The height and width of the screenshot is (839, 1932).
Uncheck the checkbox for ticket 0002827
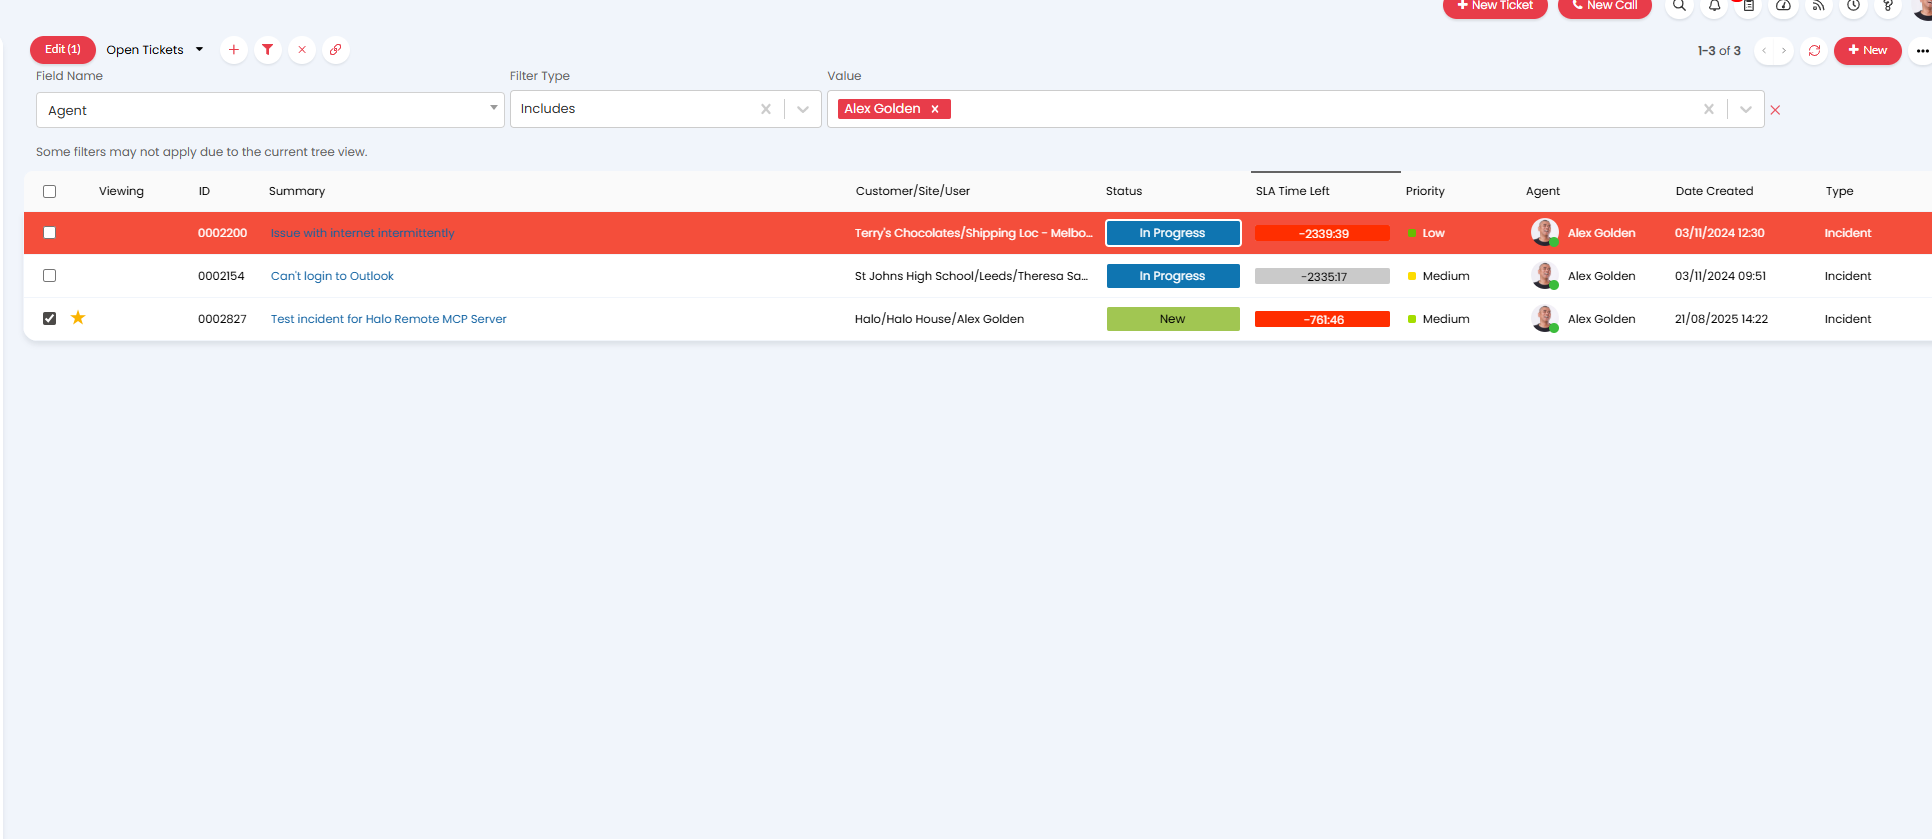point(50,319)
